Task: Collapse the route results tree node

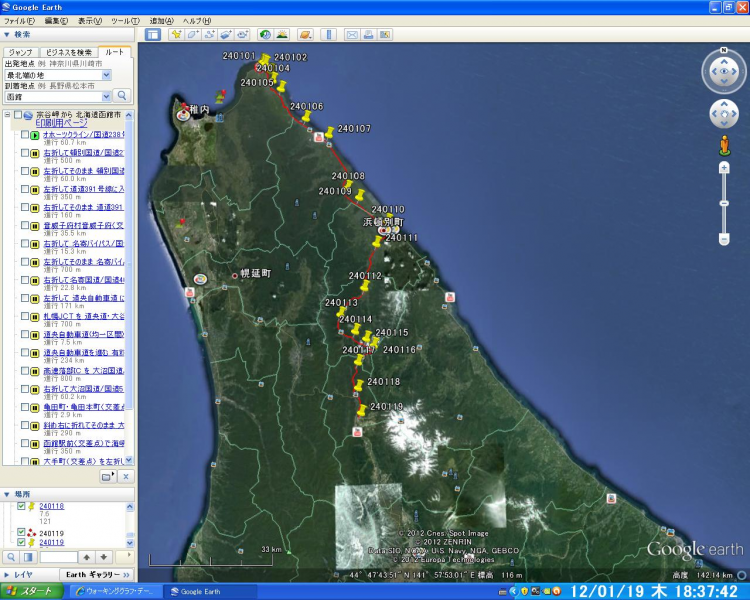Action: [x=7, y=115]
